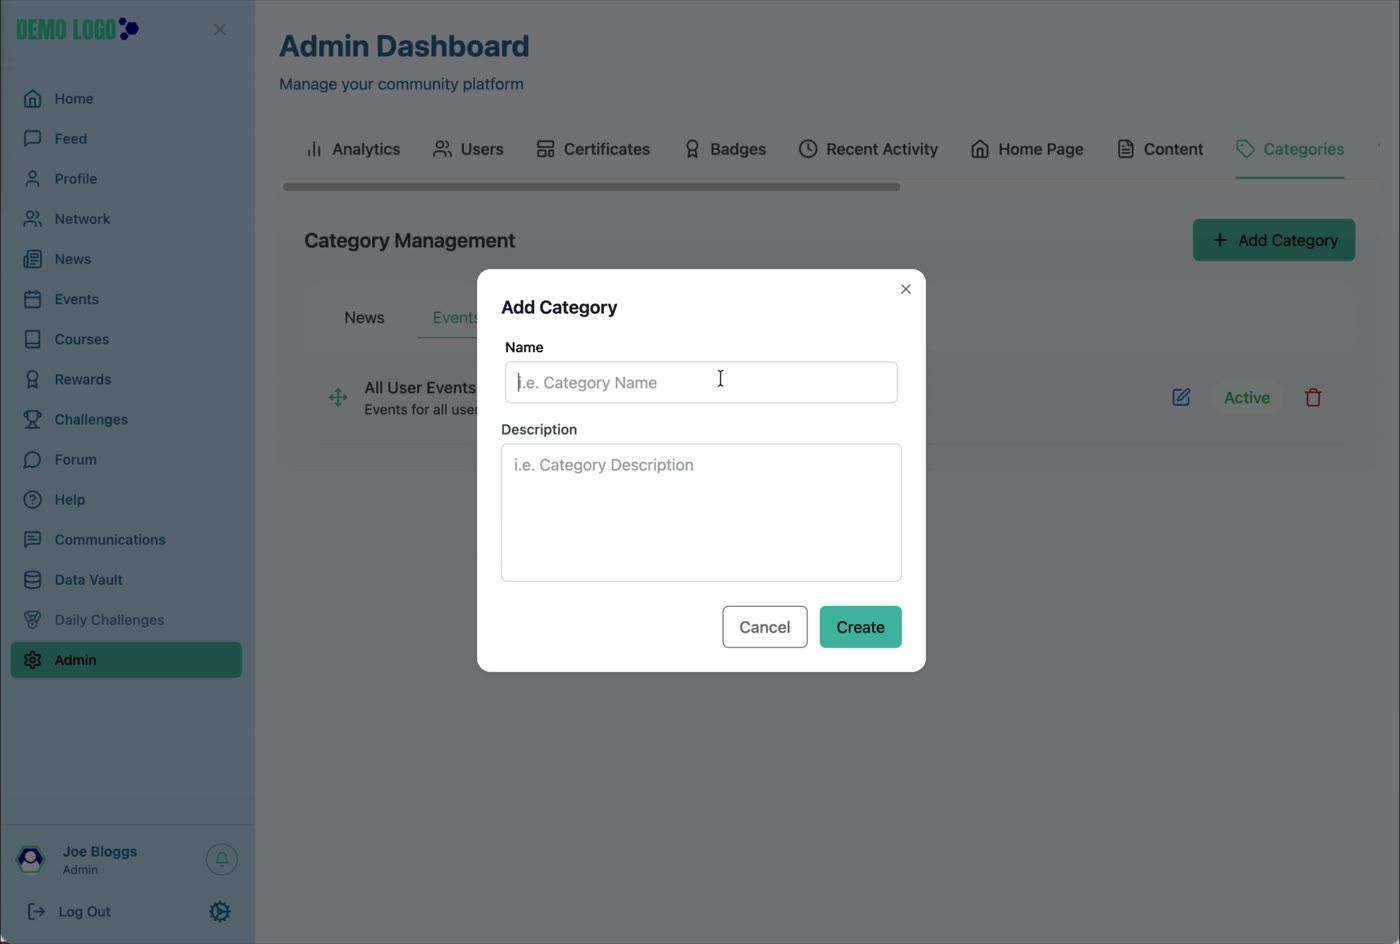Open Events in the sidebar
The width and height of the screenshot is (1400, 944).
(x=126, y=299)
